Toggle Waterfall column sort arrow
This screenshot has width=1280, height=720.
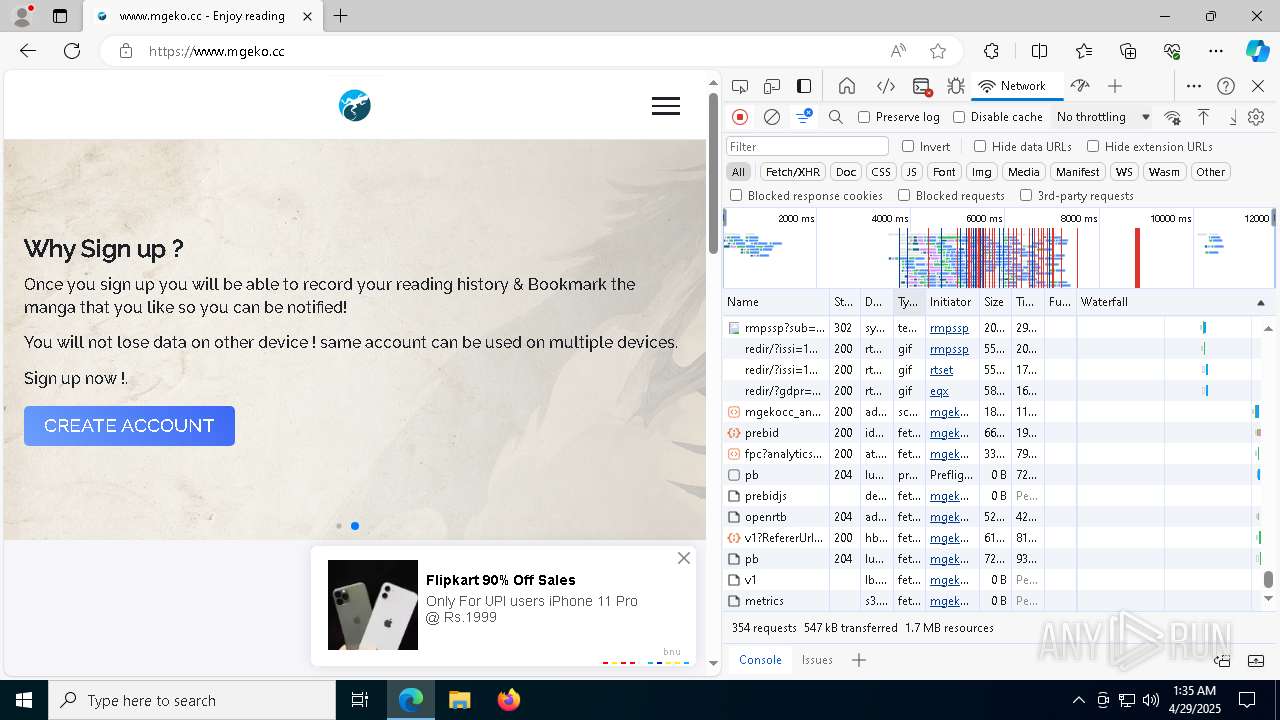tap(1260, 302)
